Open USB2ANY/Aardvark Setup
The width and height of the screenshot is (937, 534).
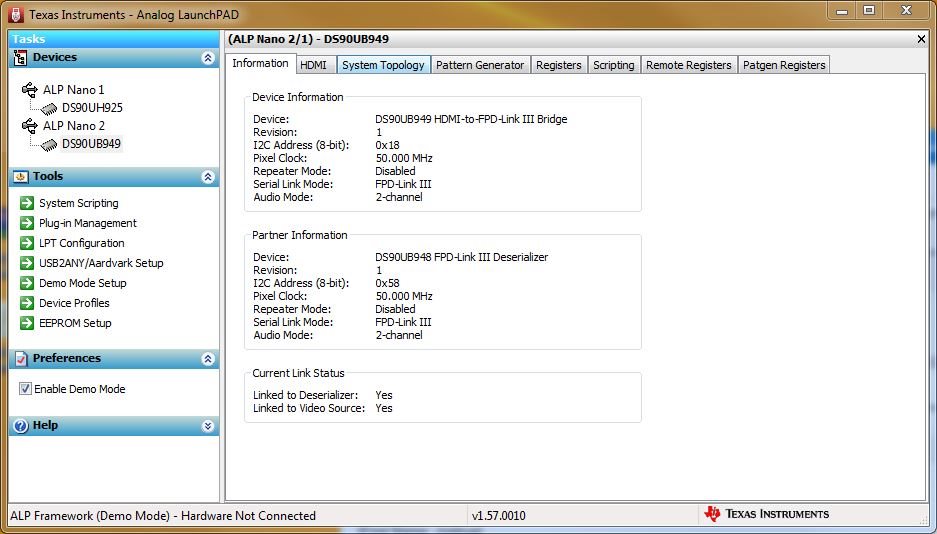[101, 263]
